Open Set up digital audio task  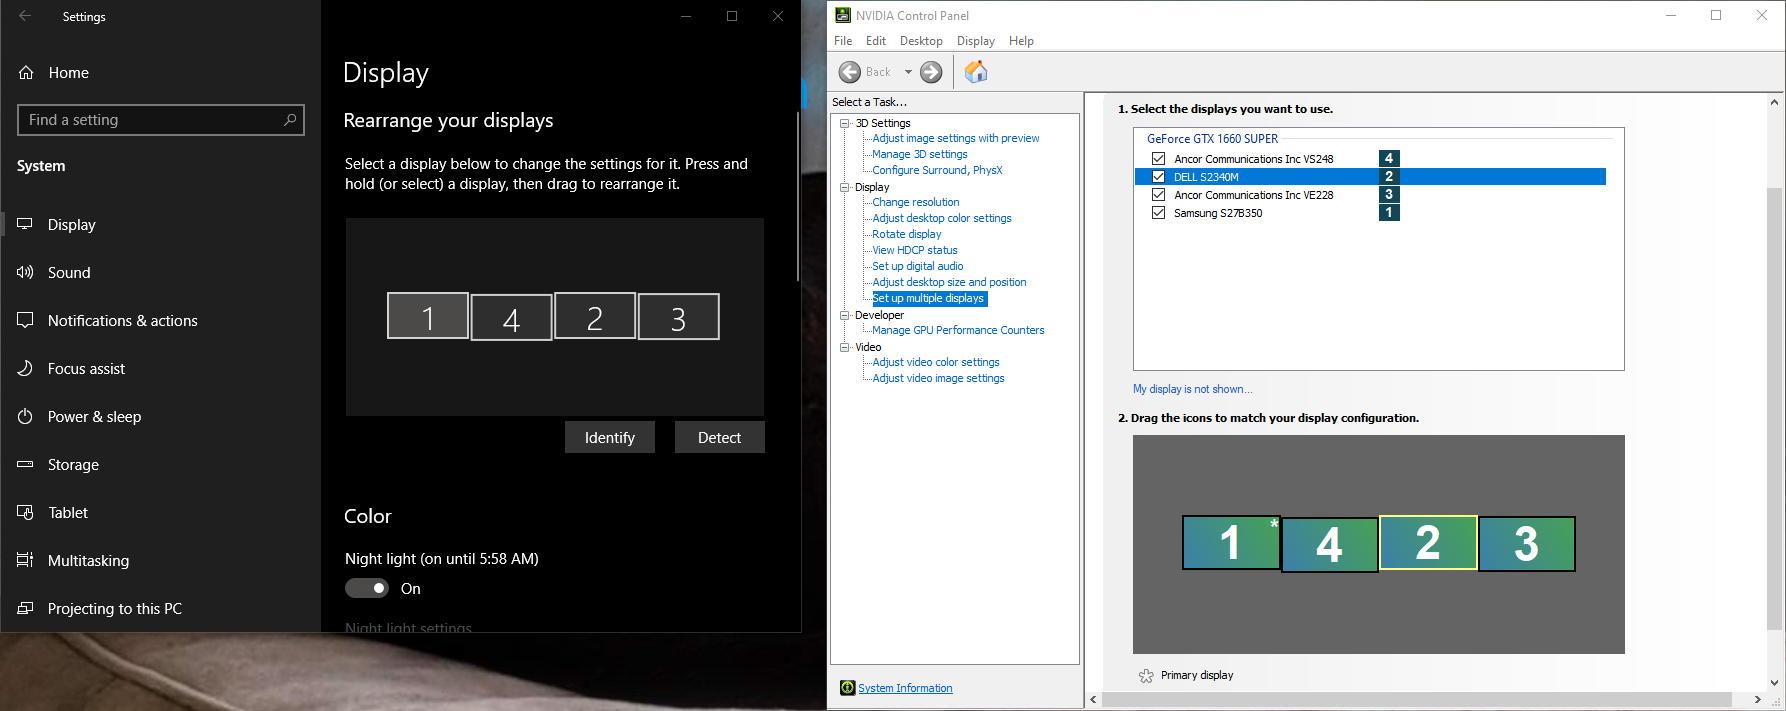[x=917, y=266]
